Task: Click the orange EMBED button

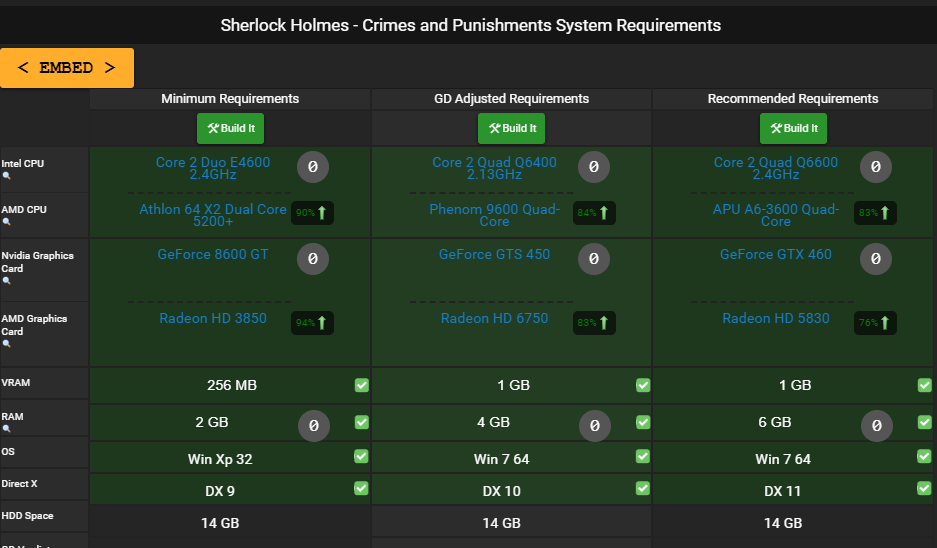Action: click(x=67, y=68)
